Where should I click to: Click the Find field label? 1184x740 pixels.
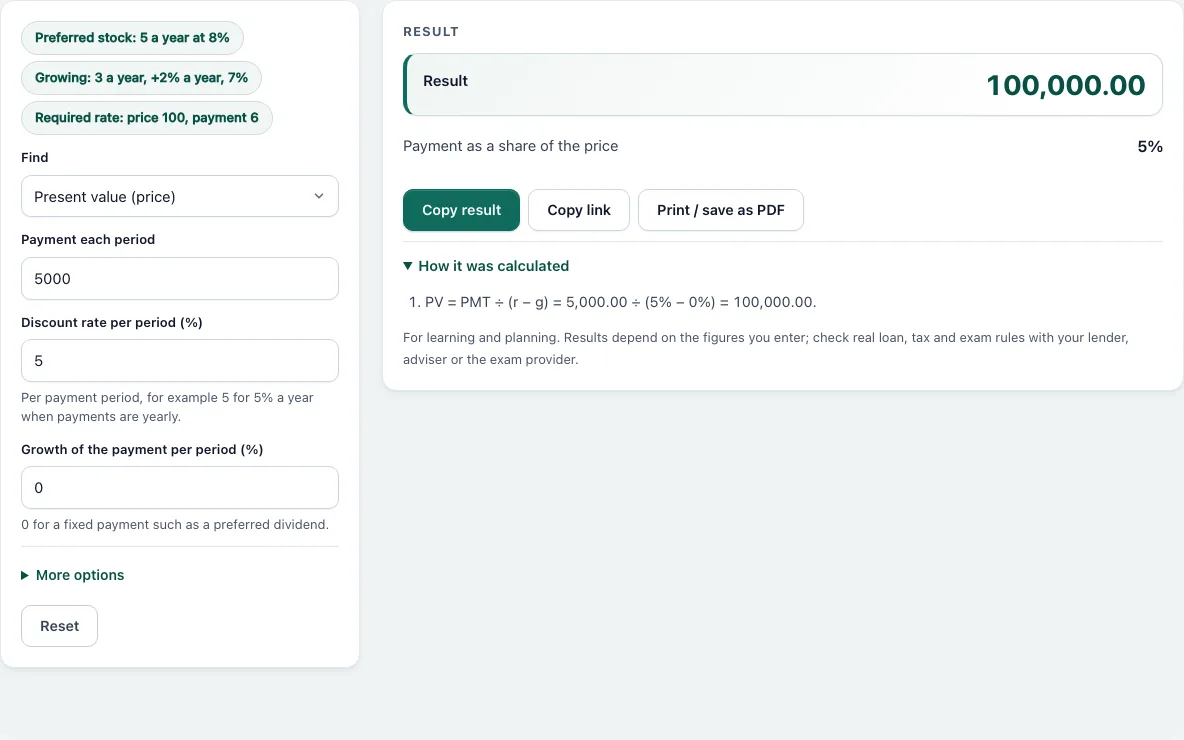point(35,157)
